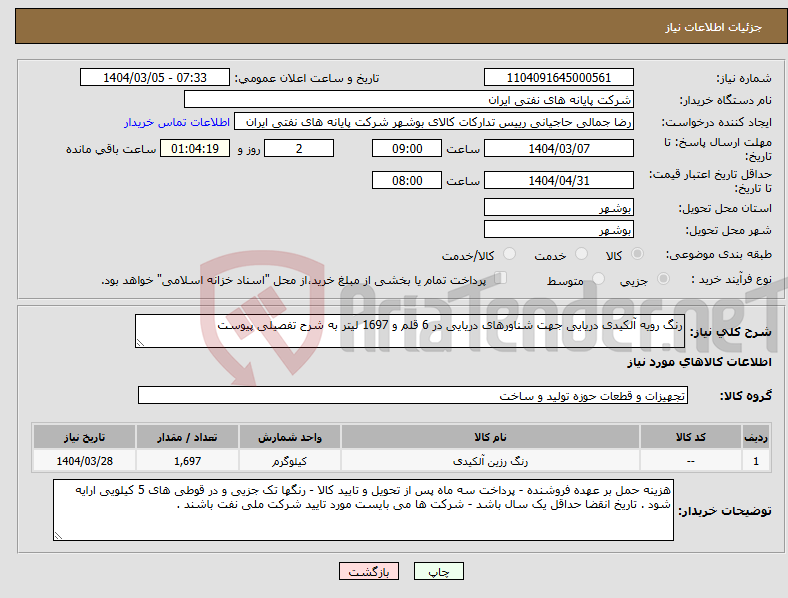The width and height of the screenshot is (788, 598).
Task: Click the delivery province field بوشهر
Action: (x=558, y=207)
